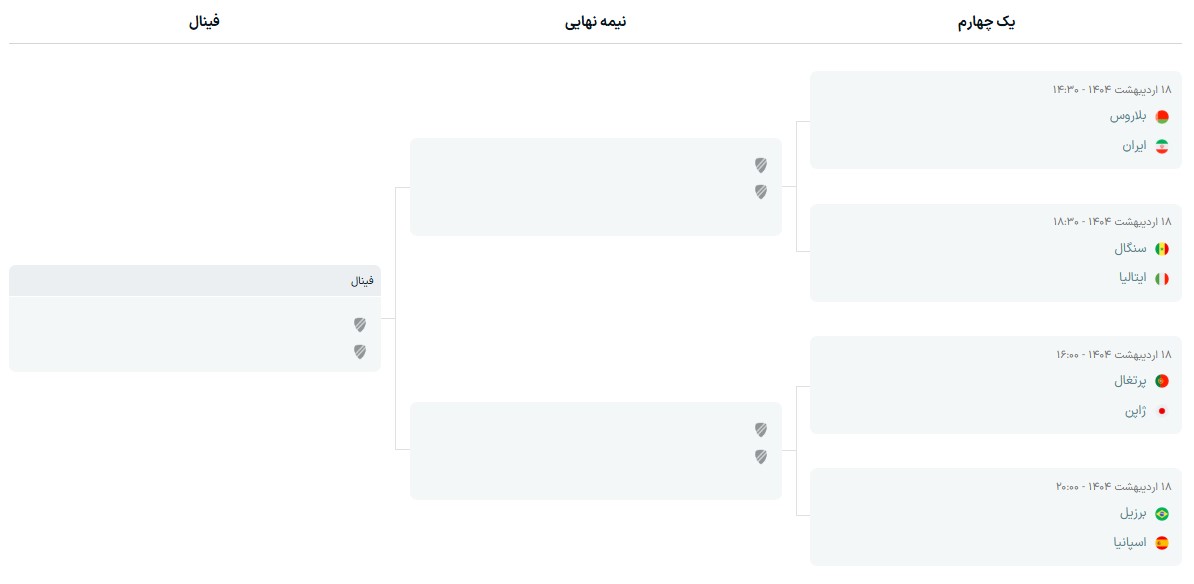Viewport: 1194px width, 584px height.
Task: Open the Portugal vs Japan match card date
Action: 1113,355
